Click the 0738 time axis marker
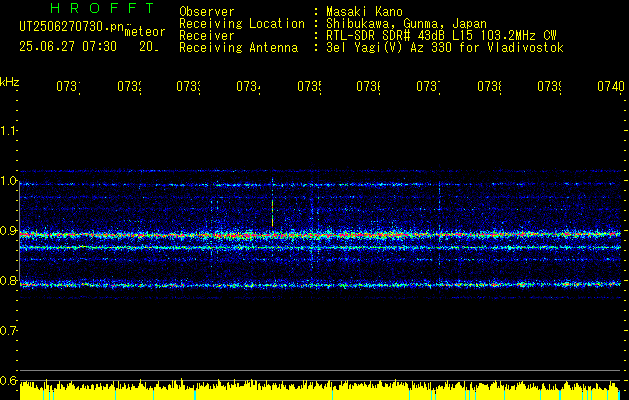The image size is (629, 400). click(489, 86)
